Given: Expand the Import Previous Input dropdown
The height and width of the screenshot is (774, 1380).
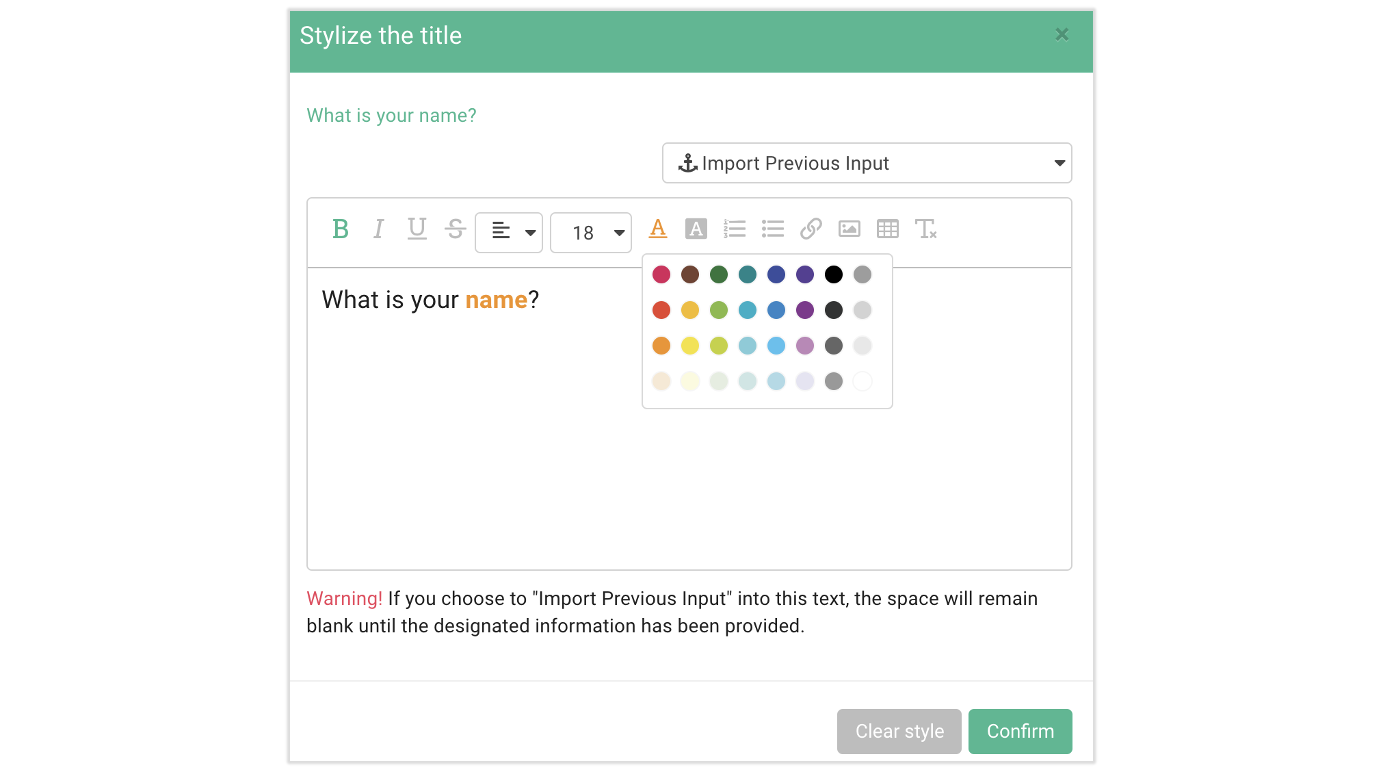Looking at the screenshot, I should pos(1057,163).
